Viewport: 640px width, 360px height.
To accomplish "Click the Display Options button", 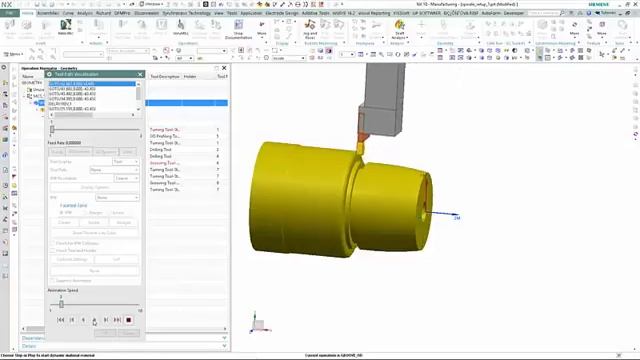I will [95, 187].
